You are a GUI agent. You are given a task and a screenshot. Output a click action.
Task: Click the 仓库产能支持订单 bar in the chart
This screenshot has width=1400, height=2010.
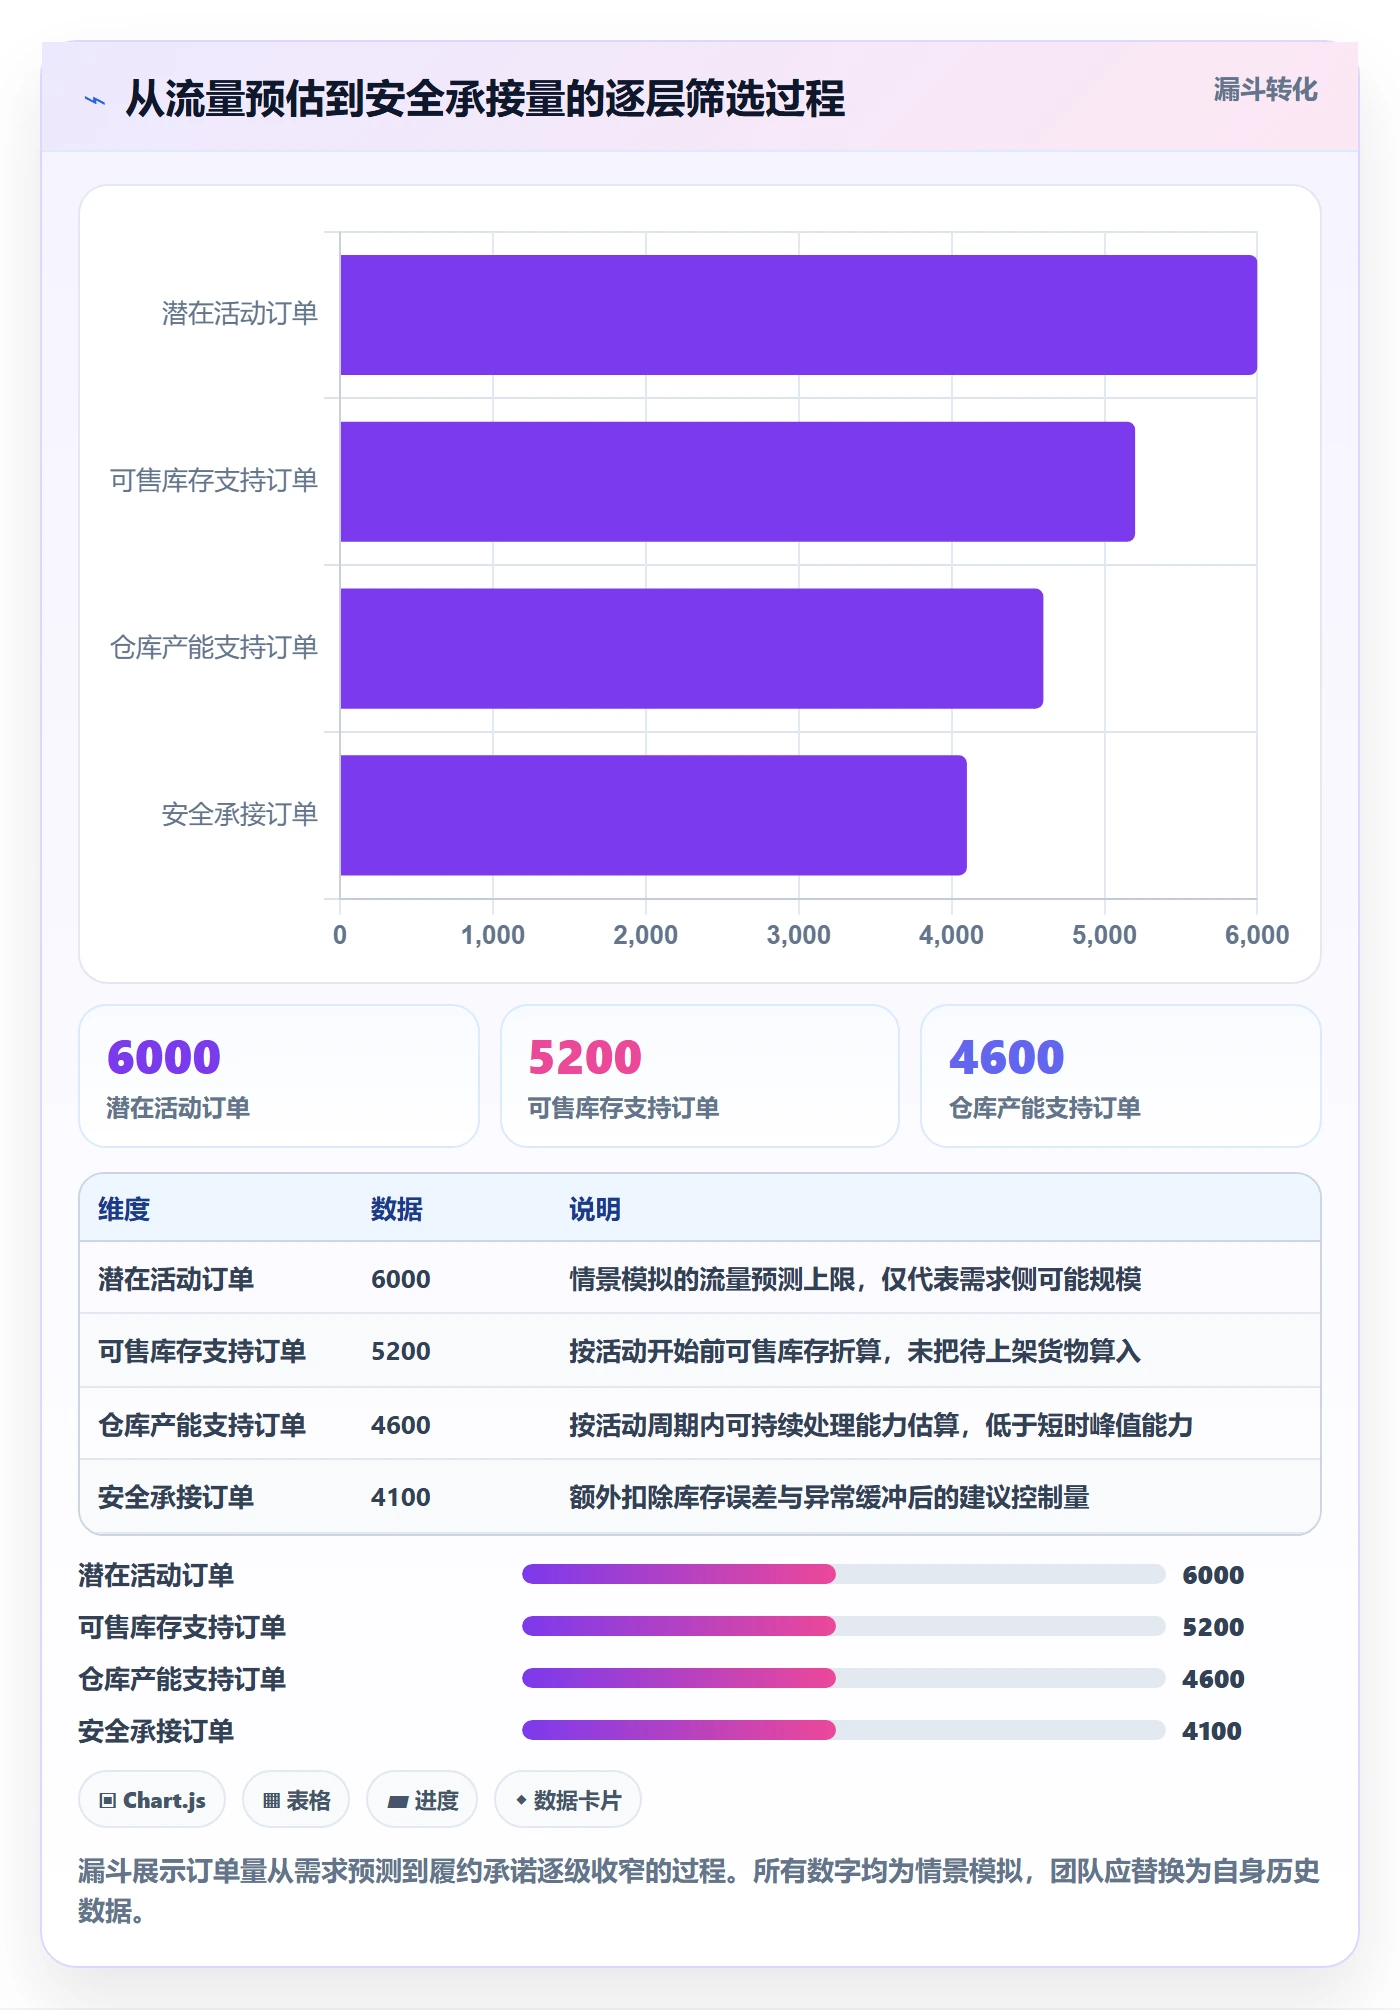coord(691,648)
